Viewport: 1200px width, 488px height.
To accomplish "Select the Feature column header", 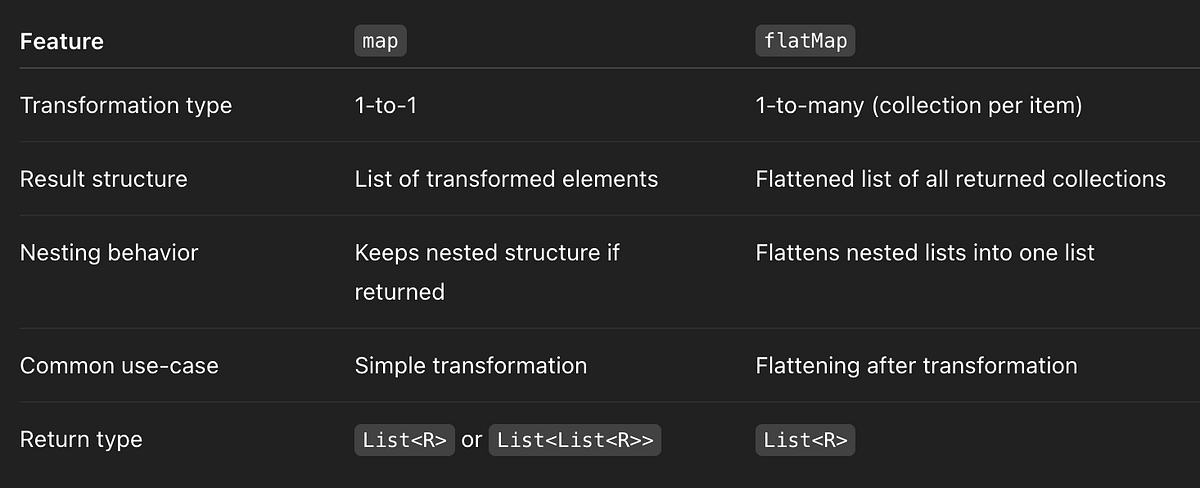I will coord(62,42).
